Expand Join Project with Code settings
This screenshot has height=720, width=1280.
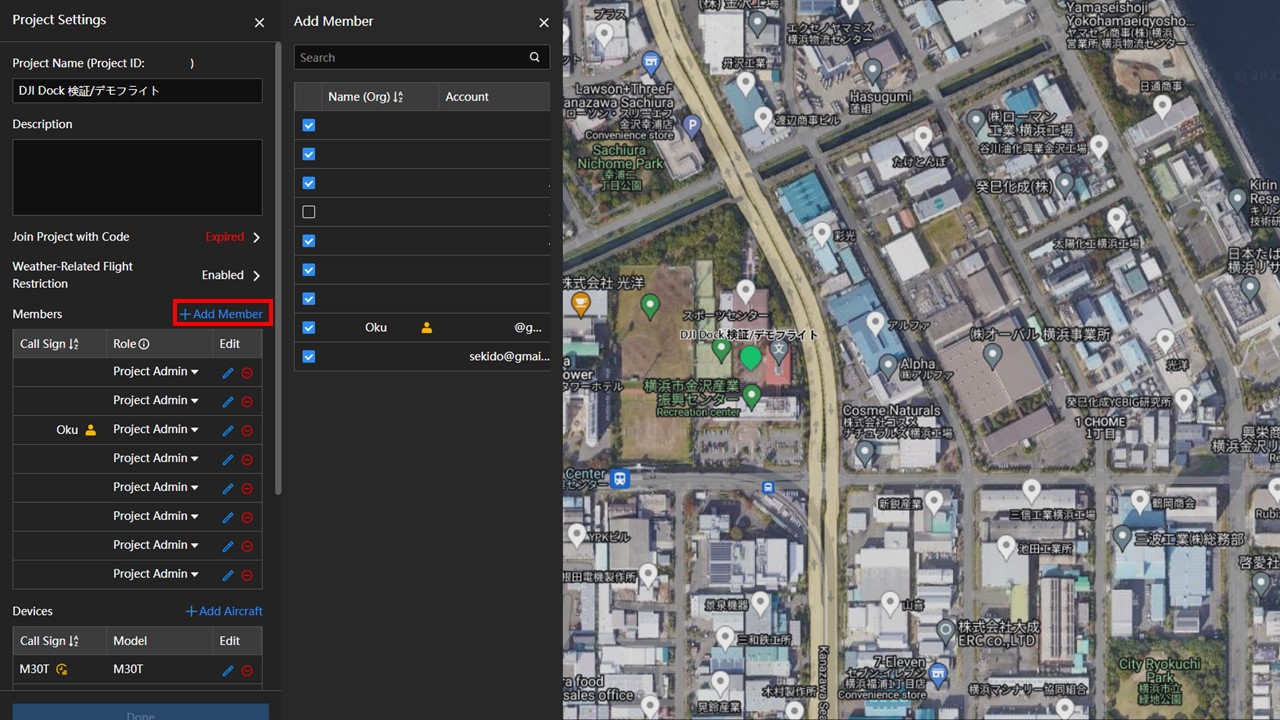click(256, 237)
